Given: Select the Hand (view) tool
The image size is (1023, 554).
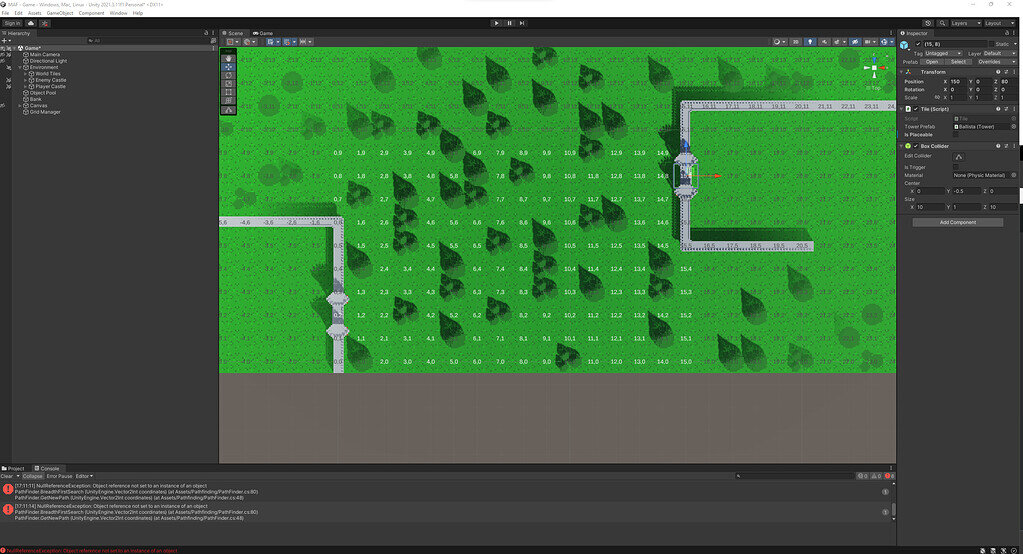Looking at the screenshot, I should (x=228, y=59).
